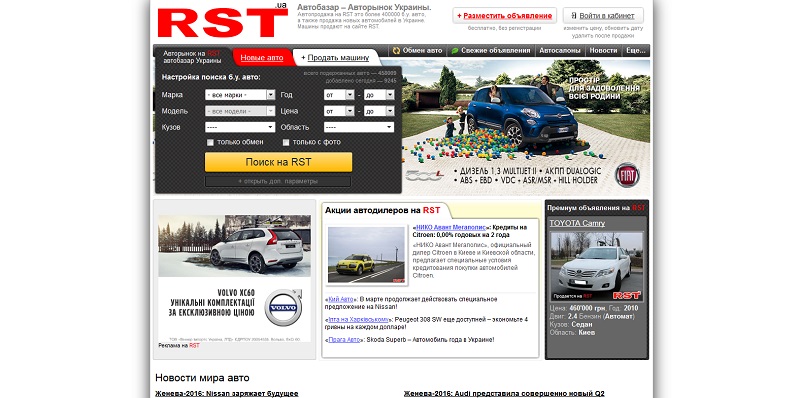Open the Марка все марки dropdown

[x=240, y=95]
